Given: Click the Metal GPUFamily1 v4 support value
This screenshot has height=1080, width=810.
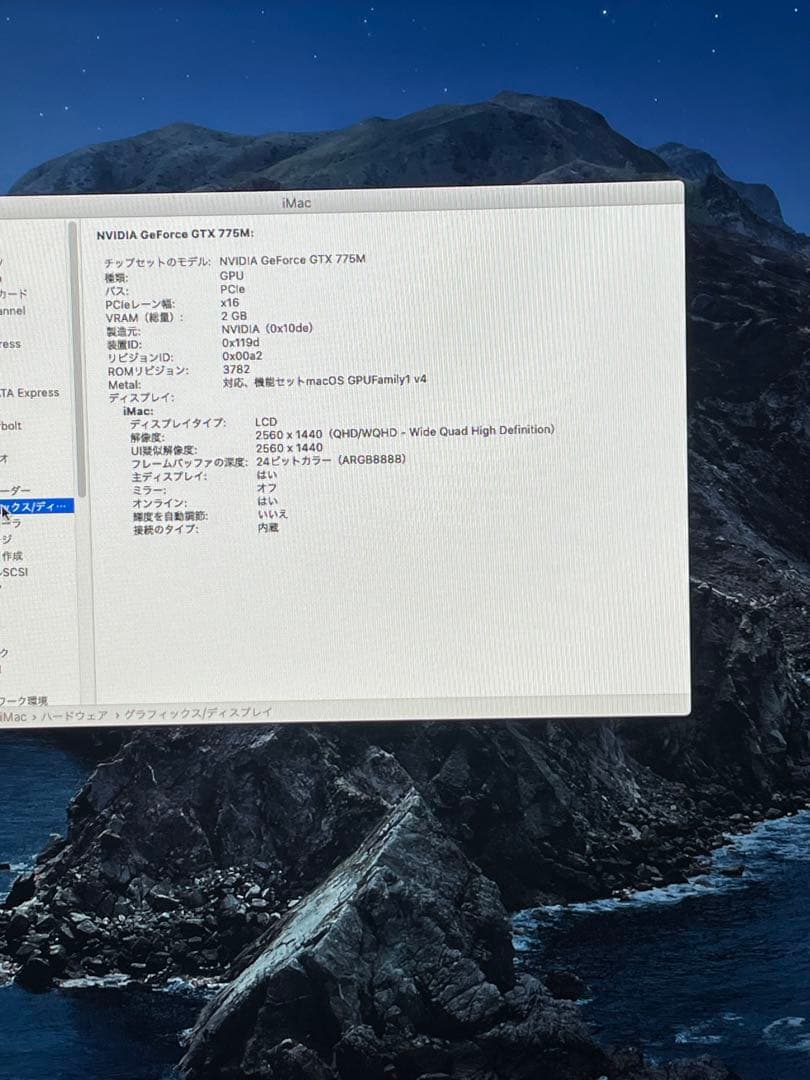Looking at the screenshot, I should point(324,381).
